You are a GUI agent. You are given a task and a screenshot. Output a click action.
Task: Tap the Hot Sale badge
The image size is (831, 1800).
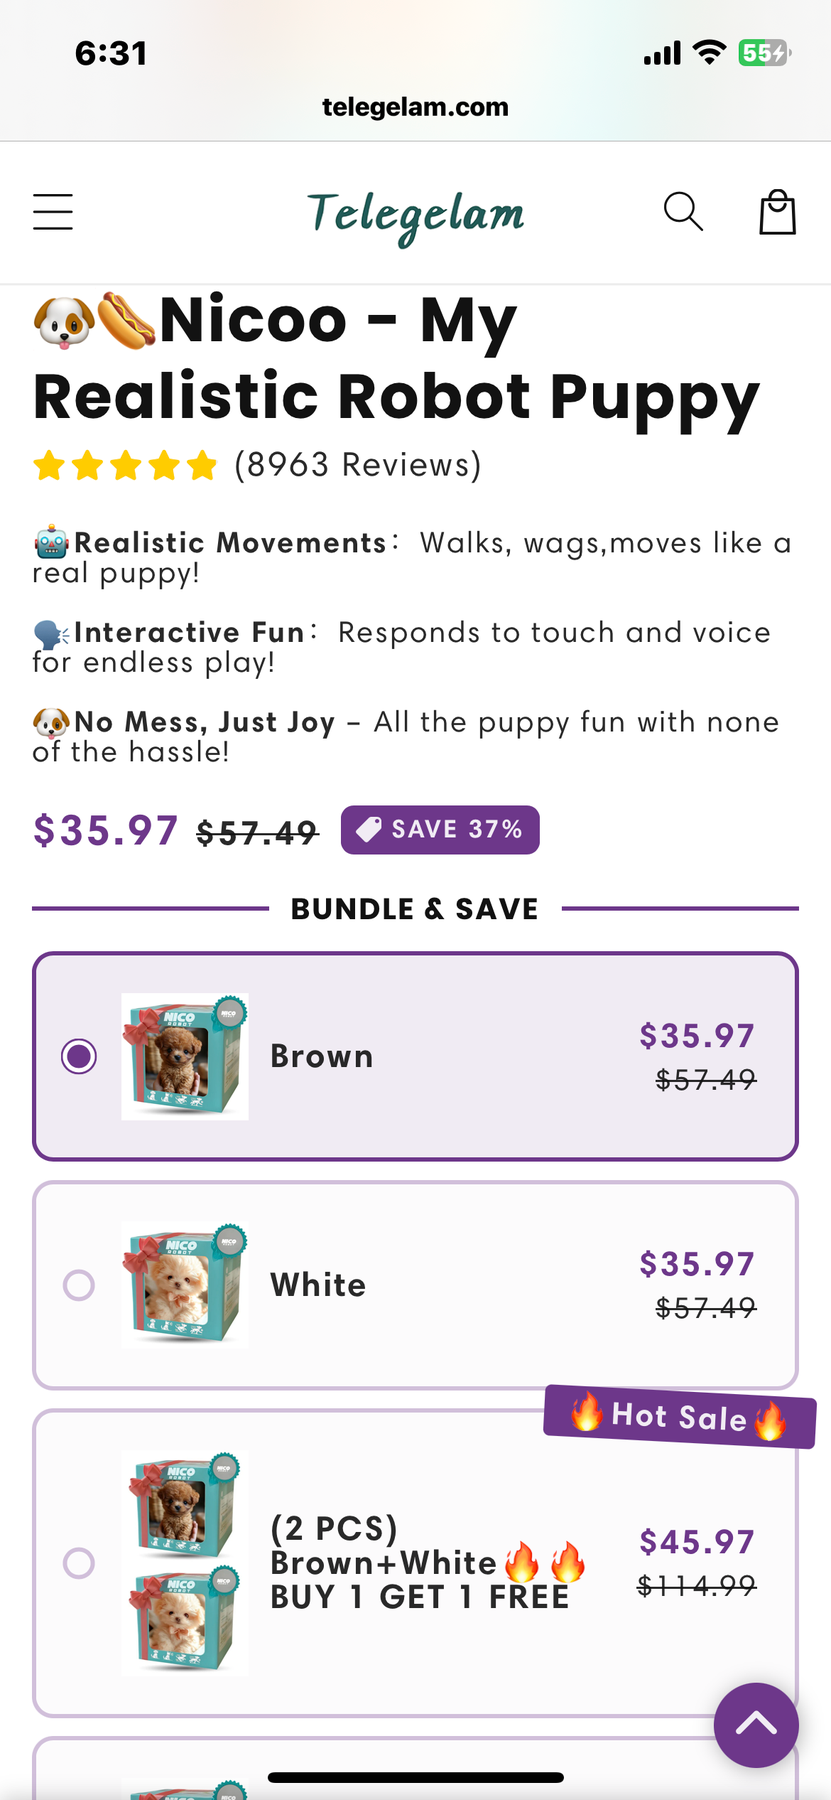tap(679, 1416)
